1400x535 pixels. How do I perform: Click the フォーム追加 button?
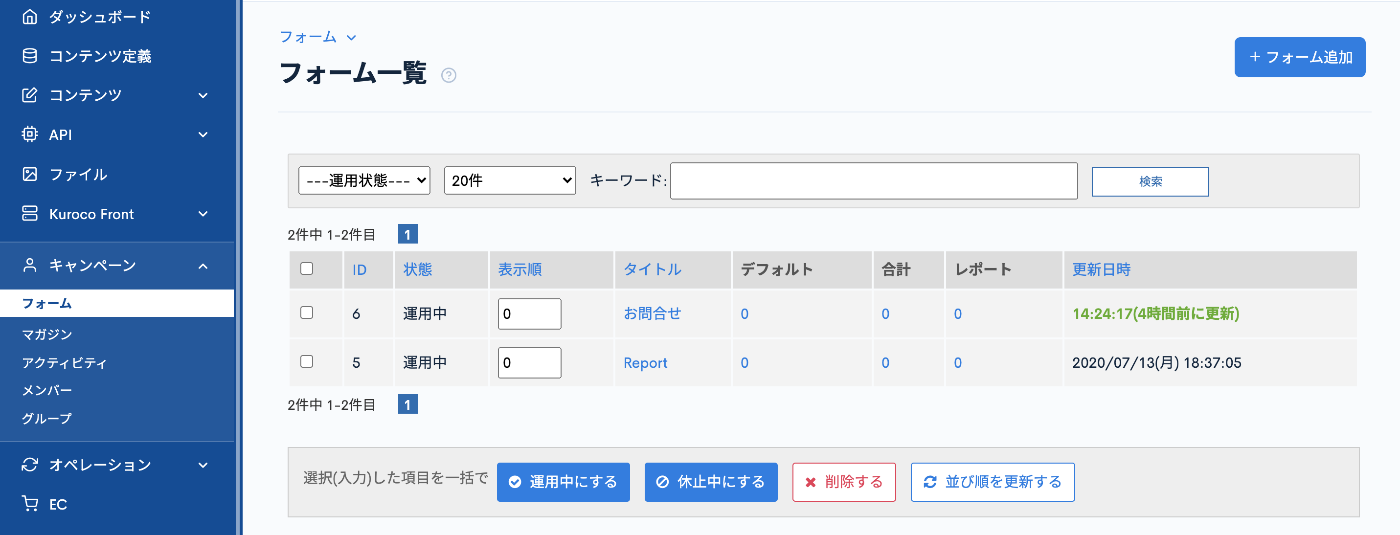pyautogui.click(x=1300, y=57)
